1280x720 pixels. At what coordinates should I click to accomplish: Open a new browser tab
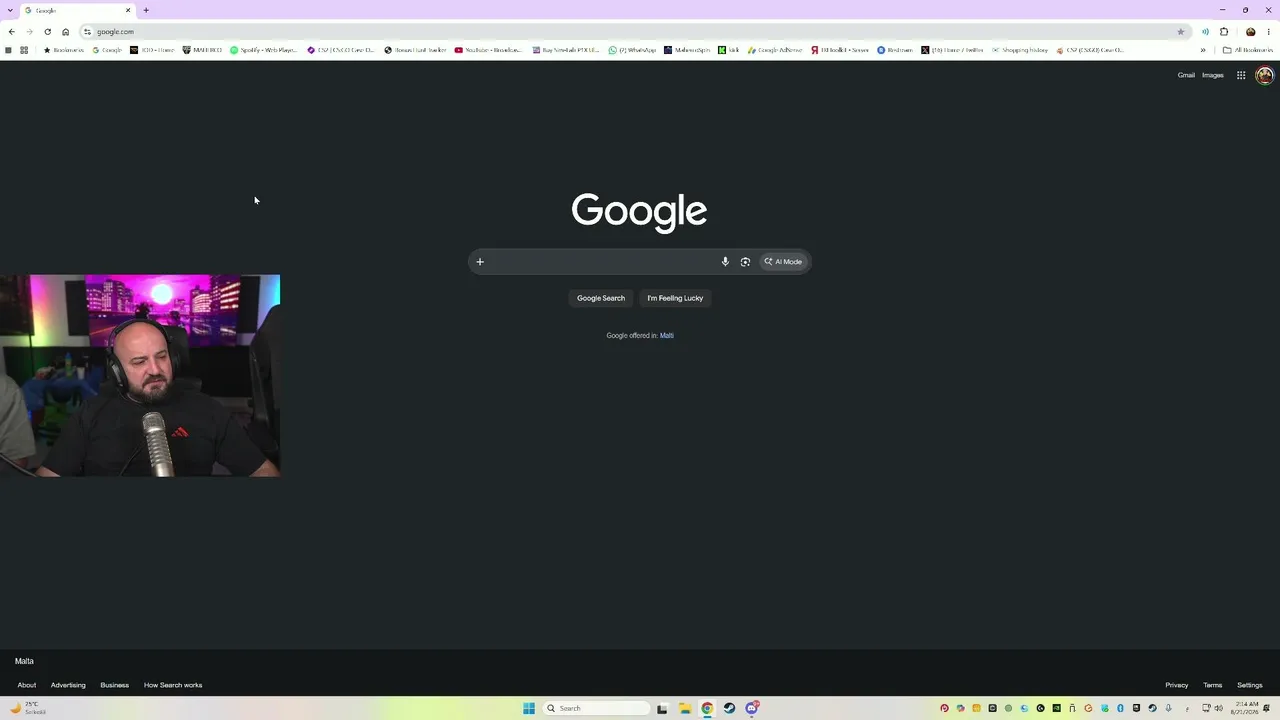click(x=146, y=10)
